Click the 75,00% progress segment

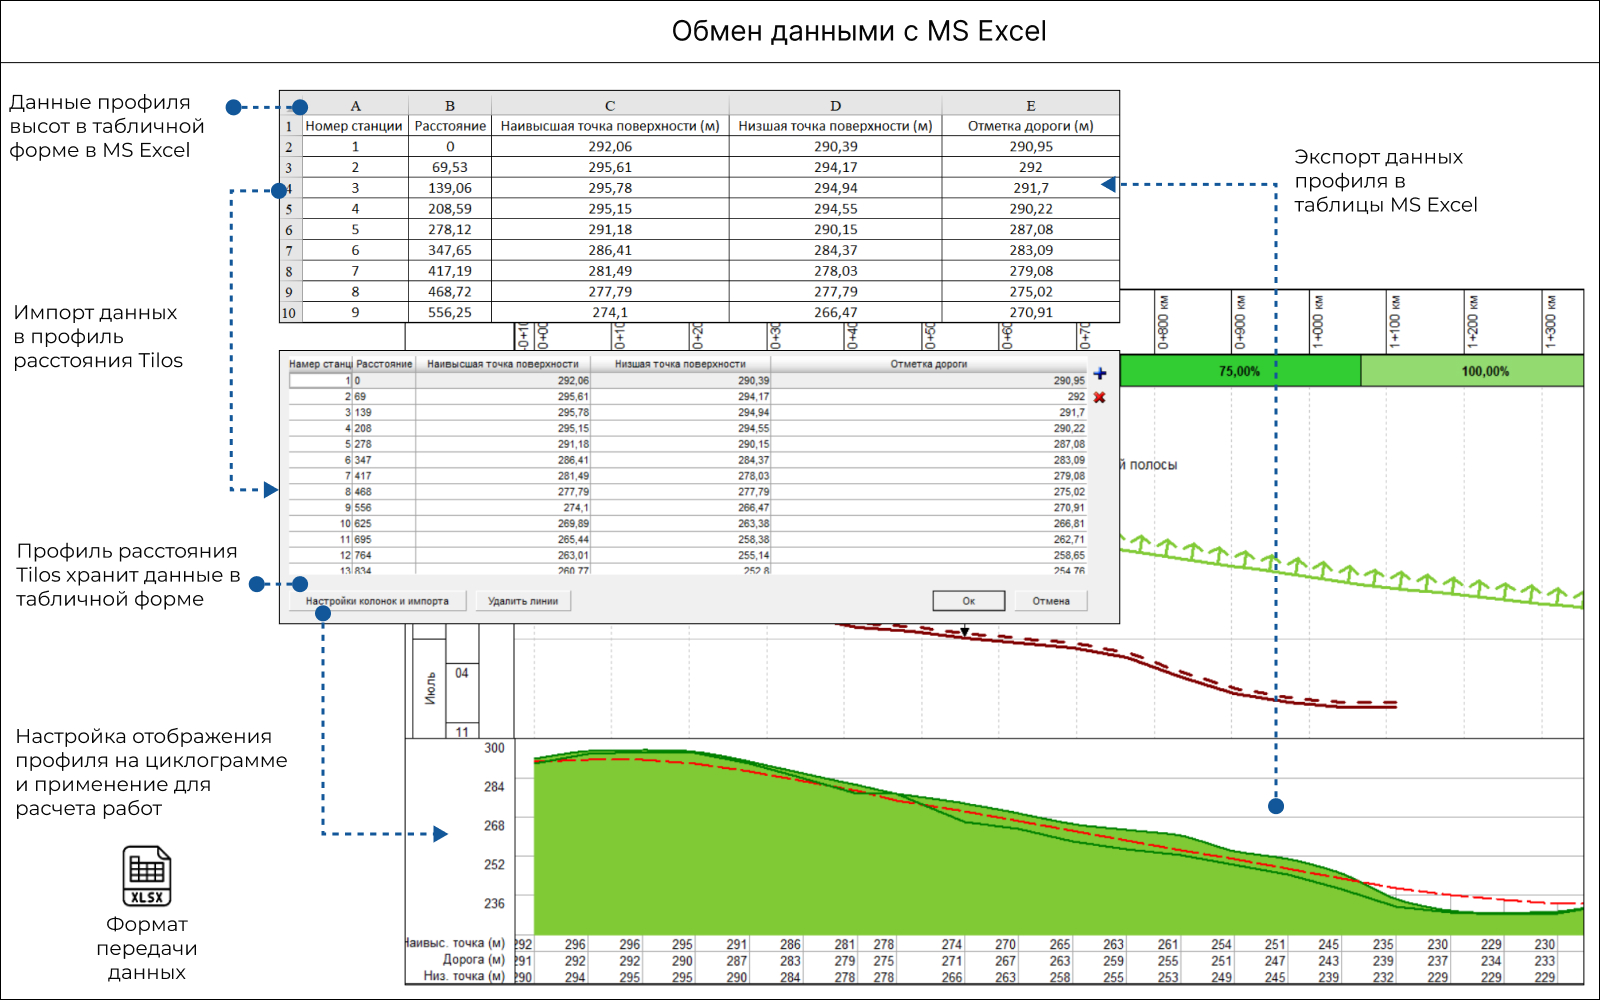coord(1240,371)
